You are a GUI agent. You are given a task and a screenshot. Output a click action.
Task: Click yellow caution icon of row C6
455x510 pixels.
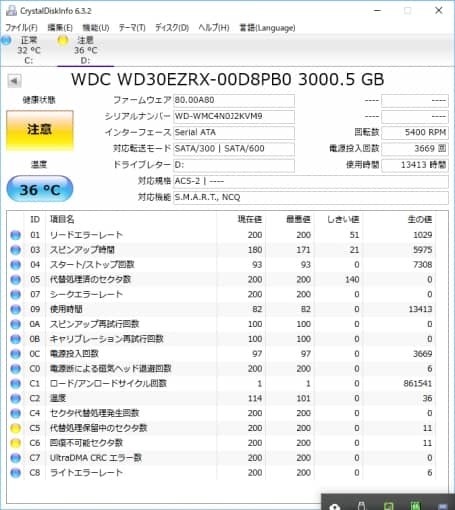pos(15,443)
